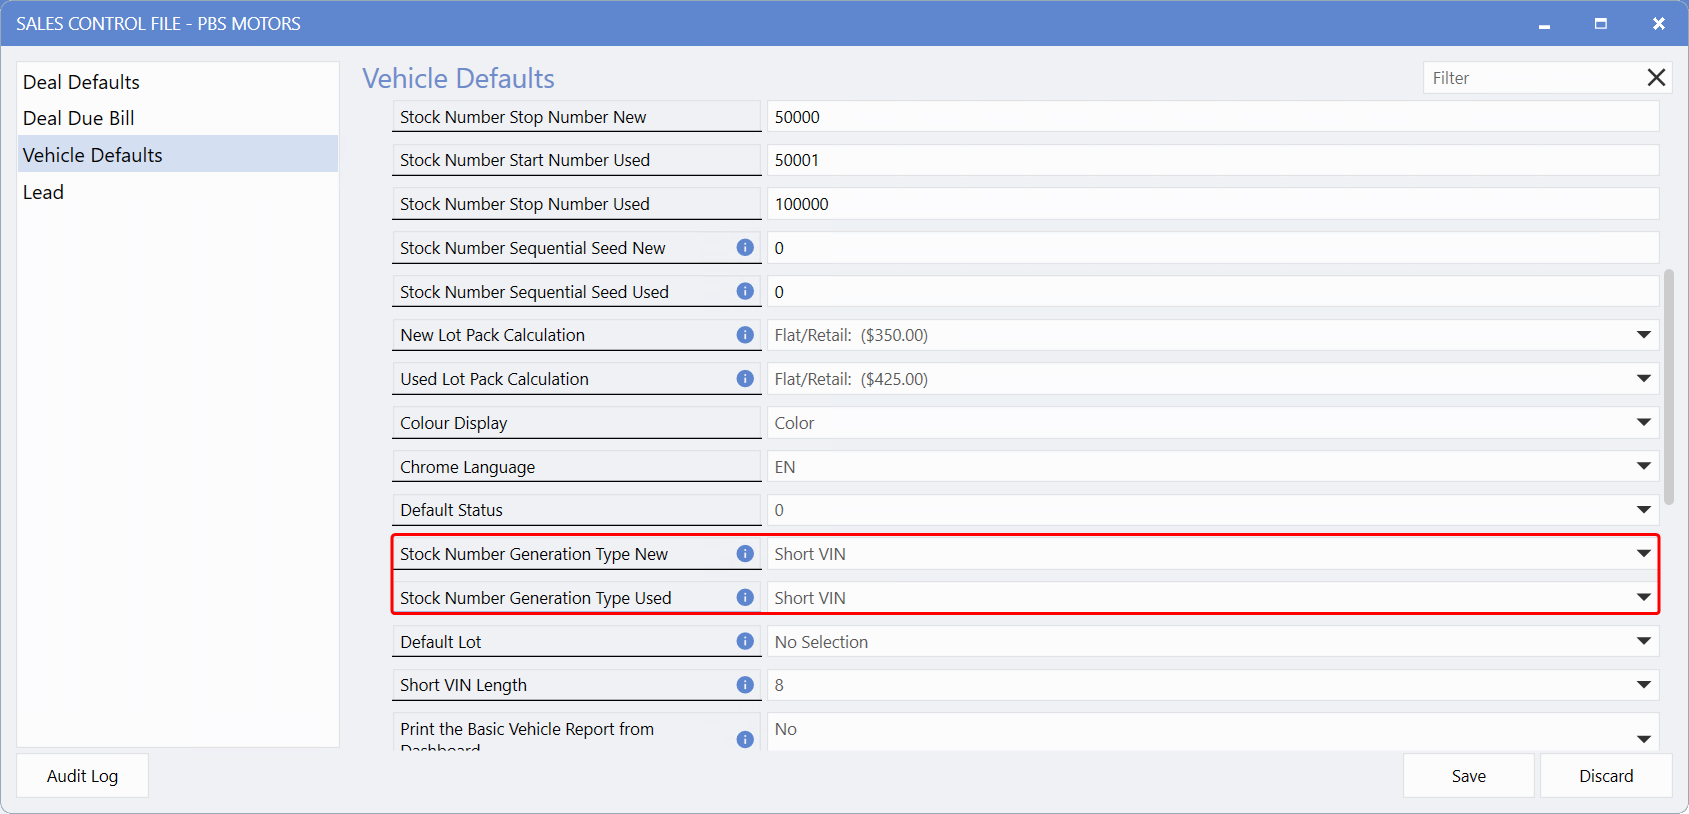Image resolution: width=1689 pixels, height=814 pixels.
Task: Switch to the Lead section
Action: (43, 192)
